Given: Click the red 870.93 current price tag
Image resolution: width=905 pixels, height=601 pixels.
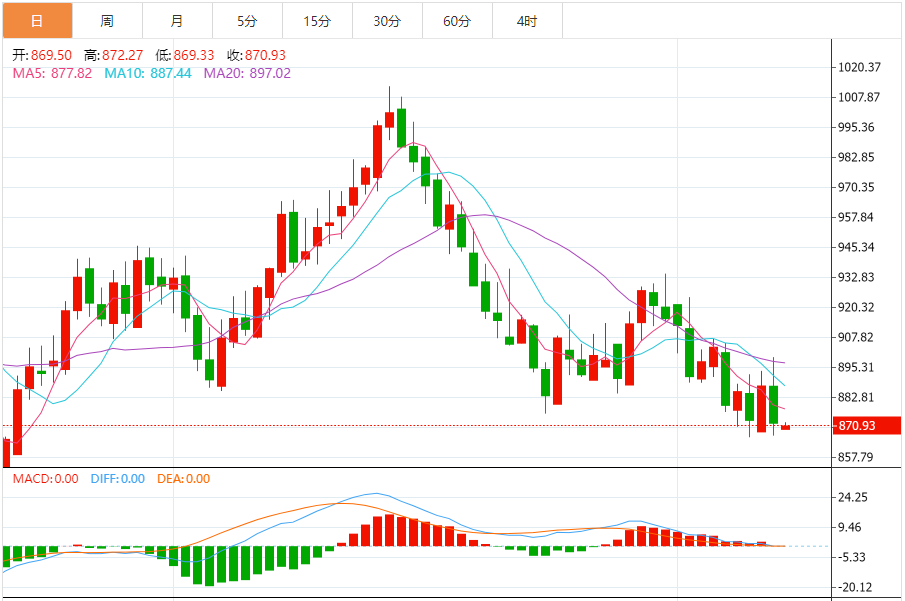Looking at the screenshot, I should tap(867, 425).
